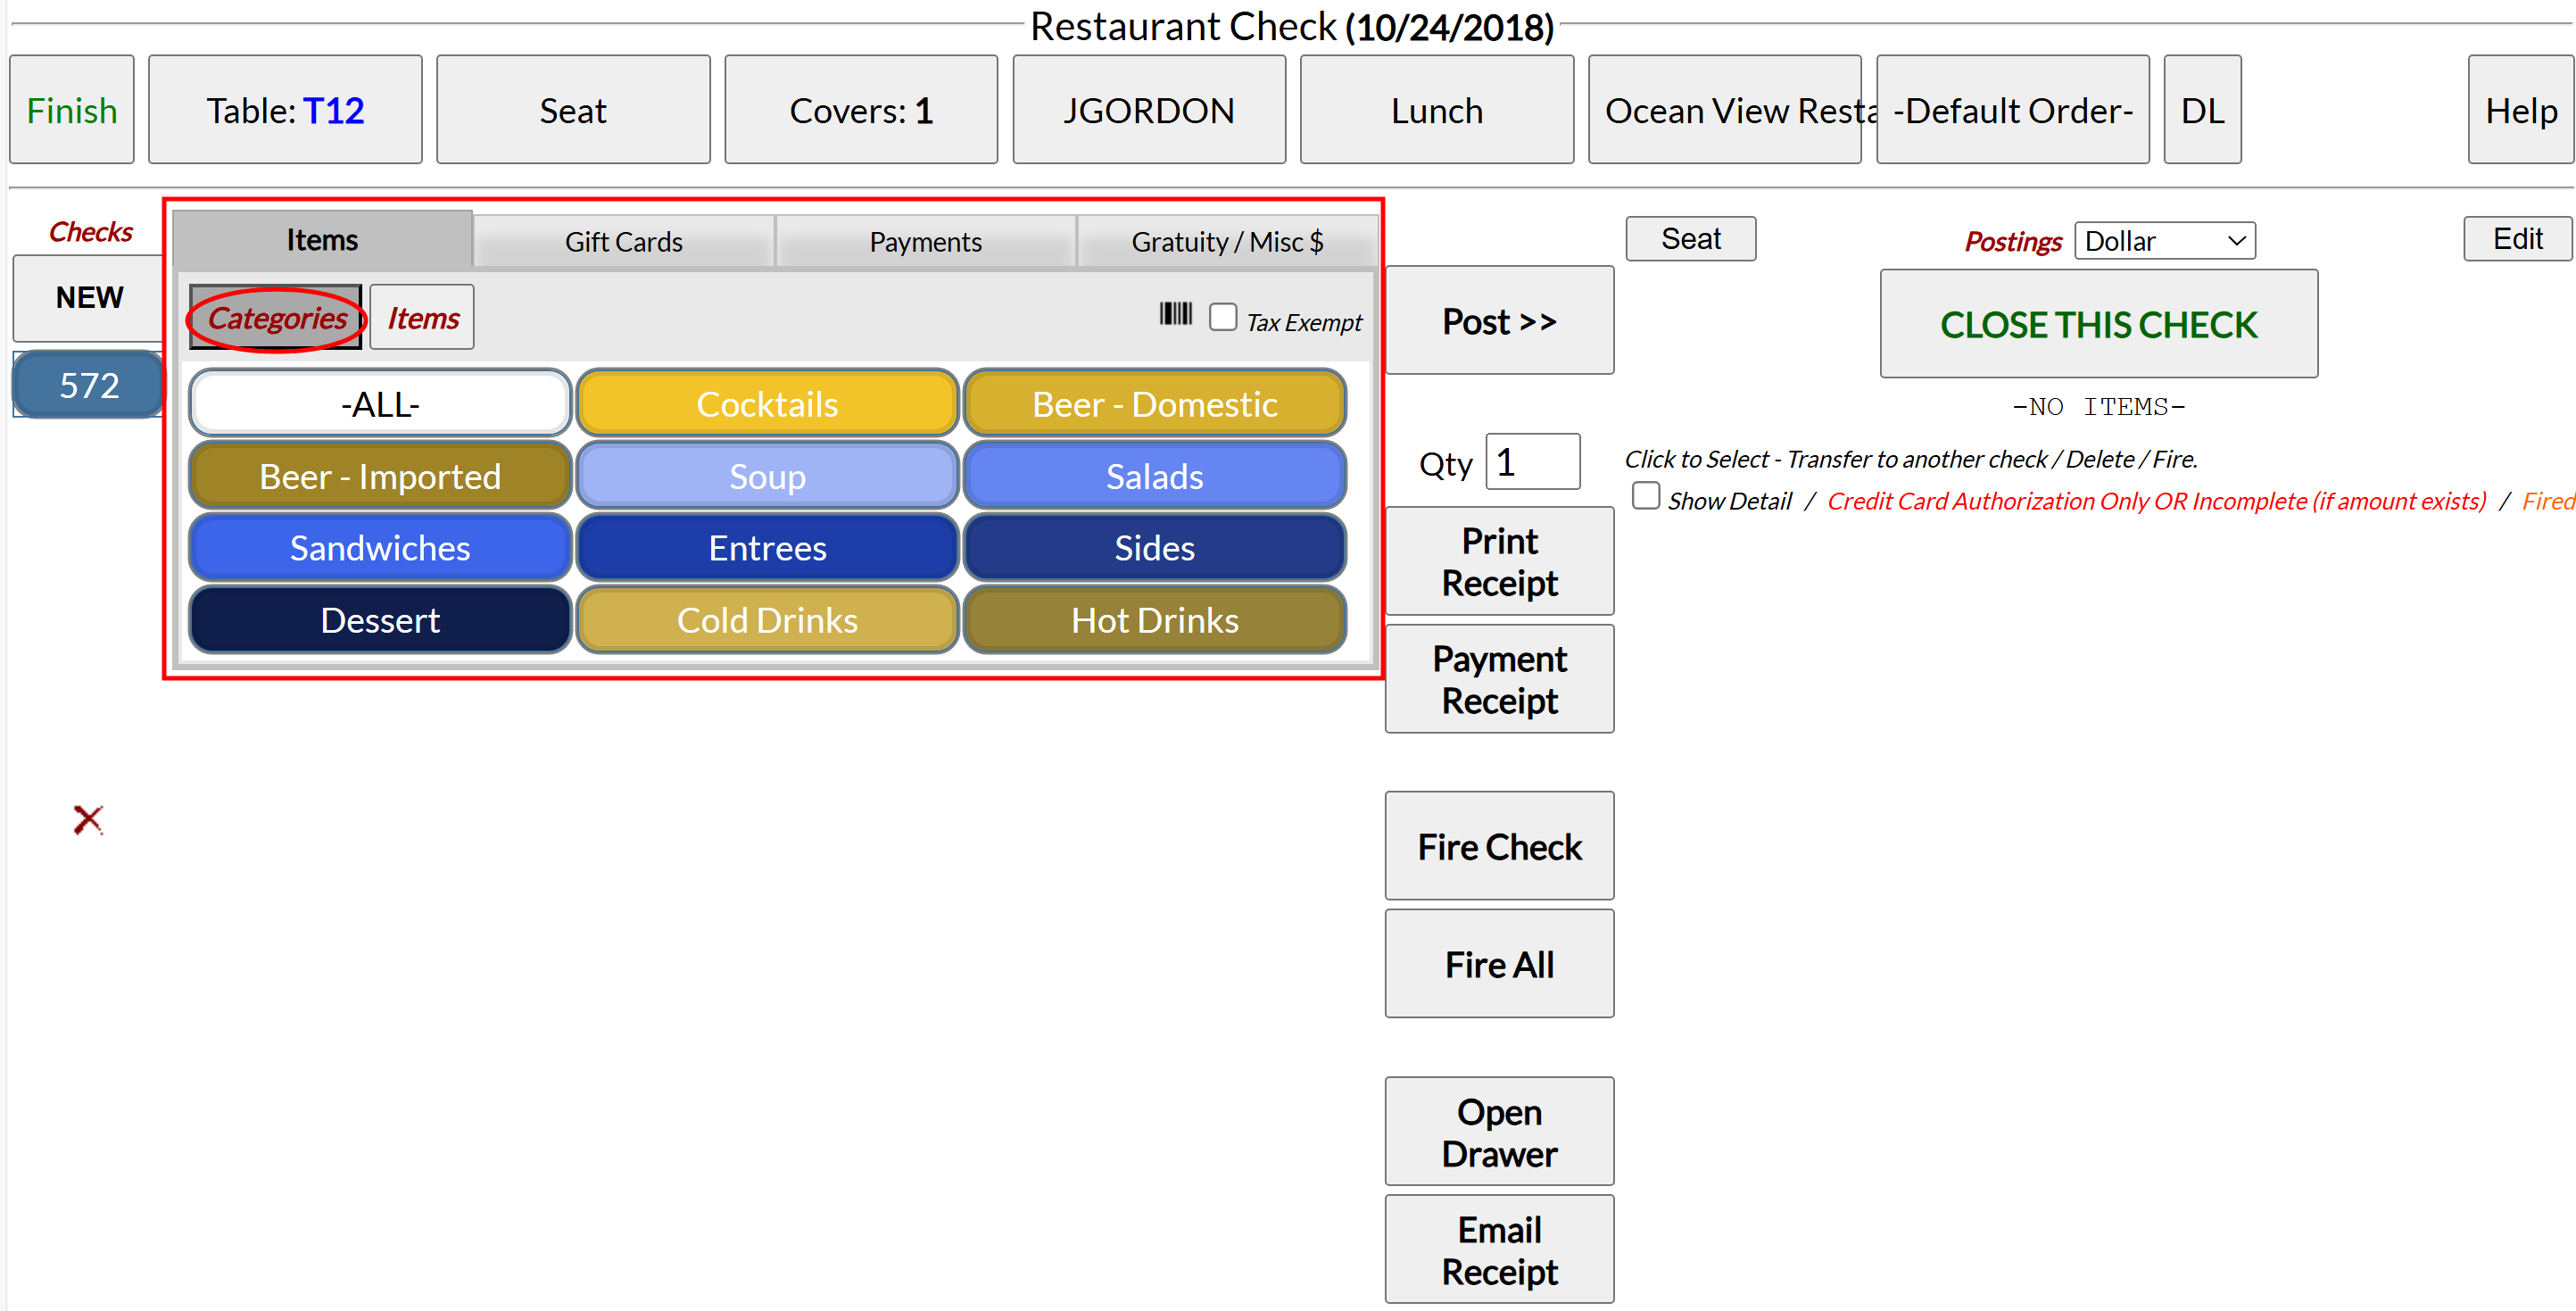2576x1311 pixels.
Task: Open the Gratuity / Misc $ tab
Action: [x=1227, y=242]
